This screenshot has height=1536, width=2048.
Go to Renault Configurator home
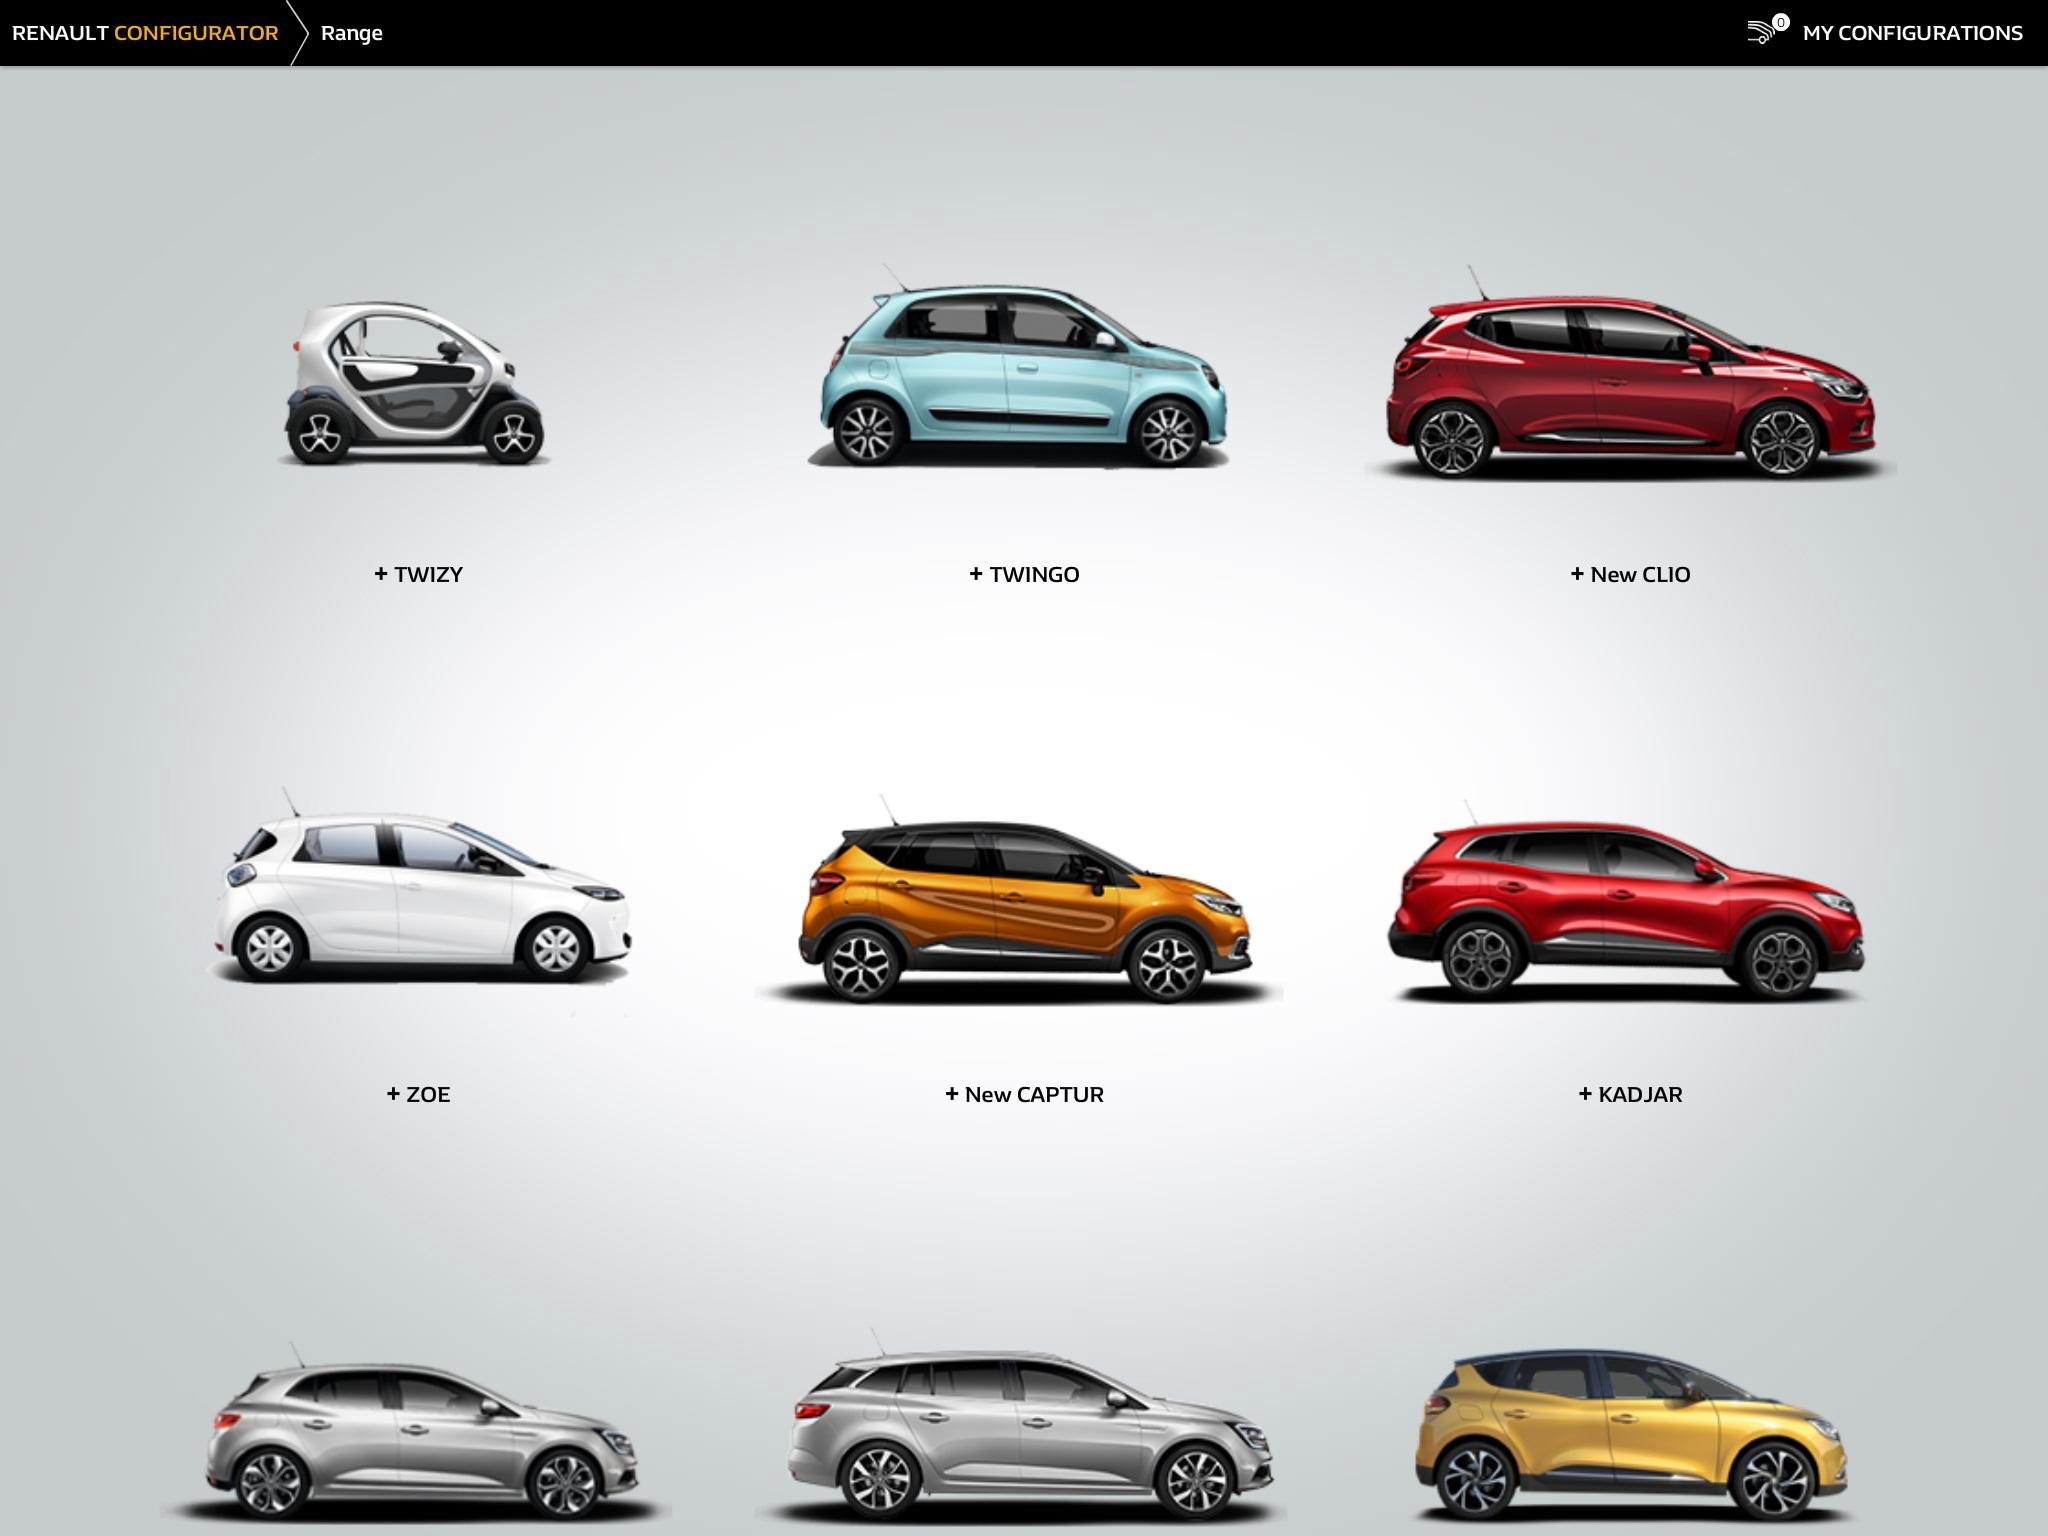coord(145,33)
